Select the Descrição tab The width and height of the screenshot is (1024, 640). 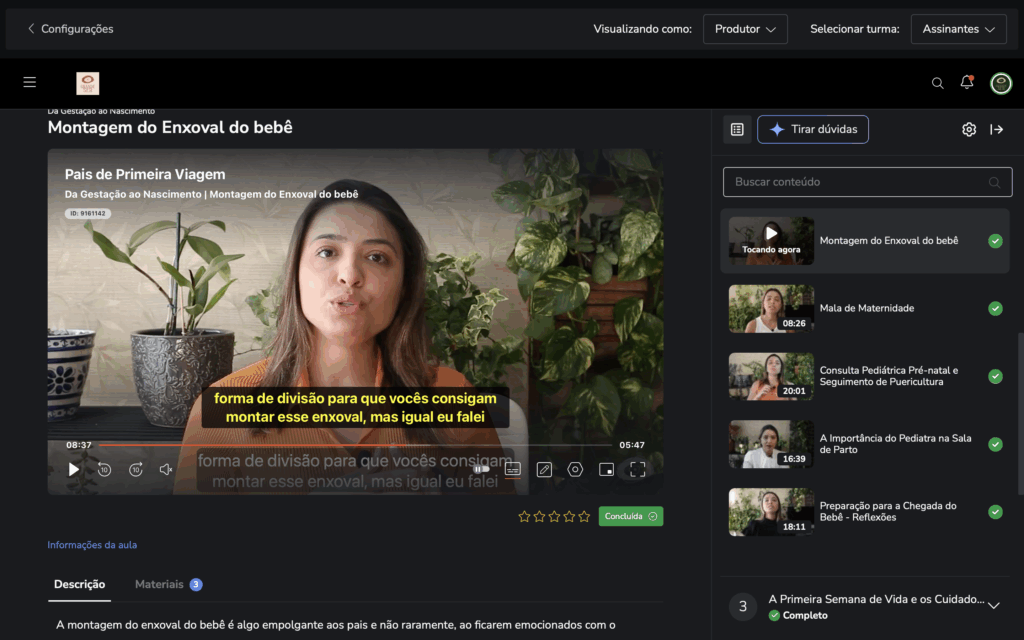tap(80, 584)
